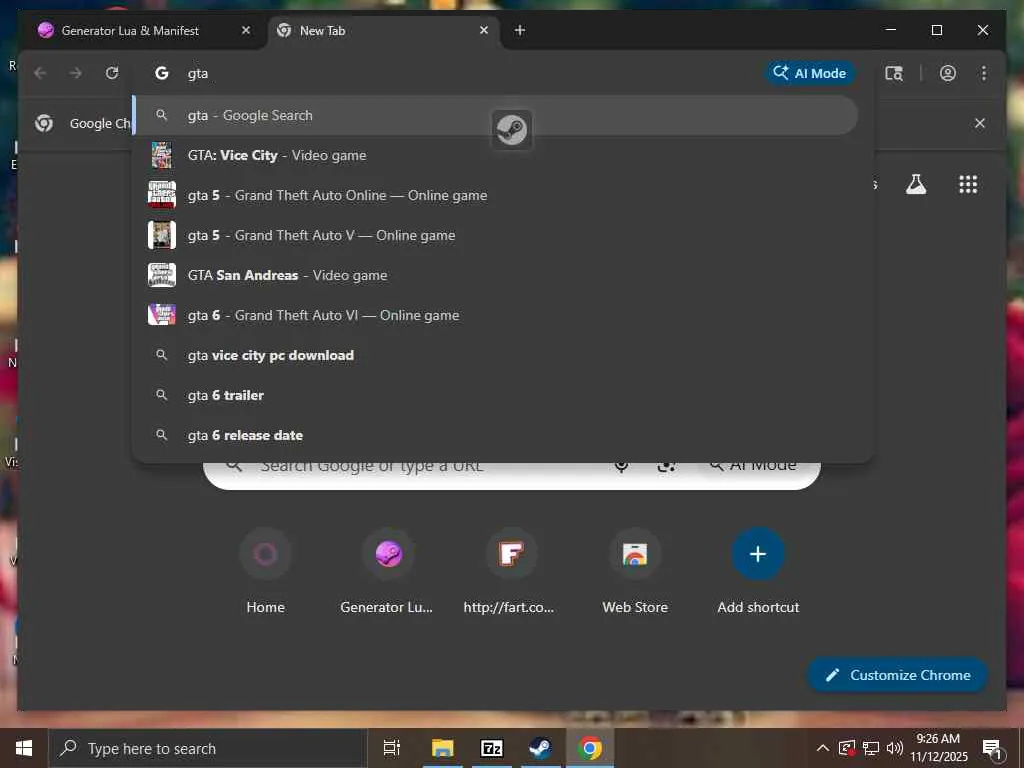
Task: Open the Windows Start menu
Action: [x=24, y=748]
